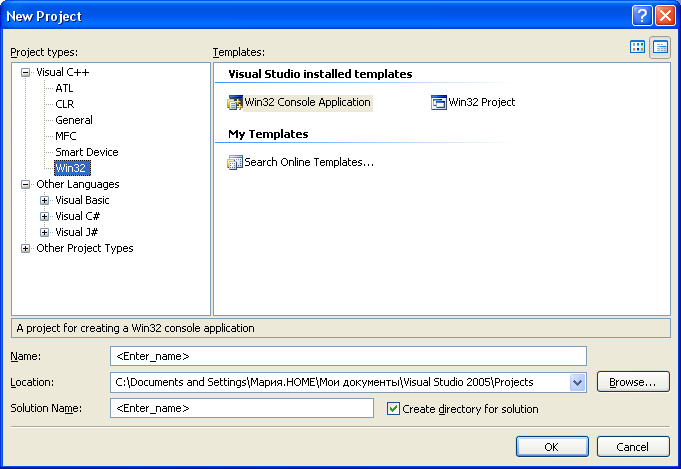
Task: Expand the Visual Basic node
Action: pyautogui.click(x=44, y=201)
